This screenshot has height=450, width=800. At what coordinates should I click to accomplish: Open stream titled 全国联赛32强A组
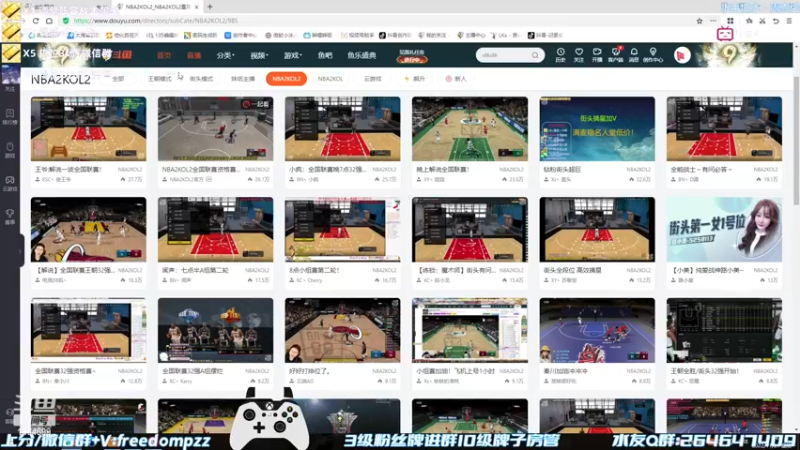click(x=192, y=371)
